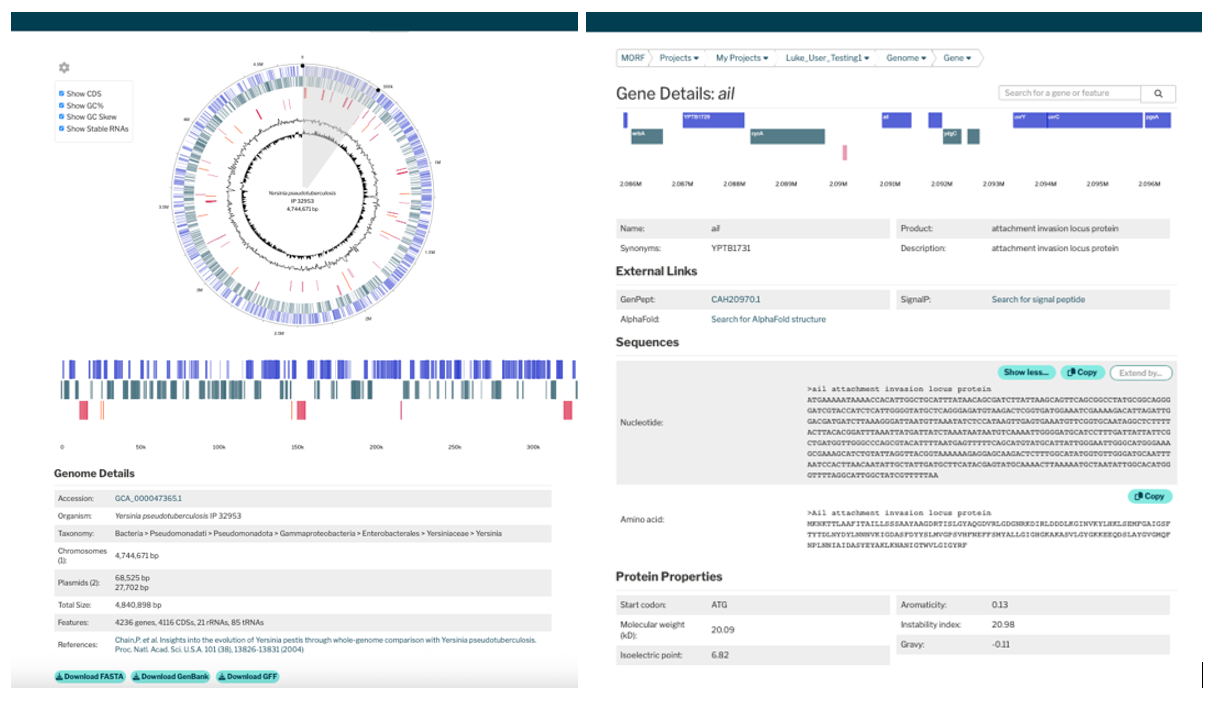The height and width of the screenshot is (703, 1210).
Task: Expand the Projects breadcrumb dropdown
Action: (678, 58)
